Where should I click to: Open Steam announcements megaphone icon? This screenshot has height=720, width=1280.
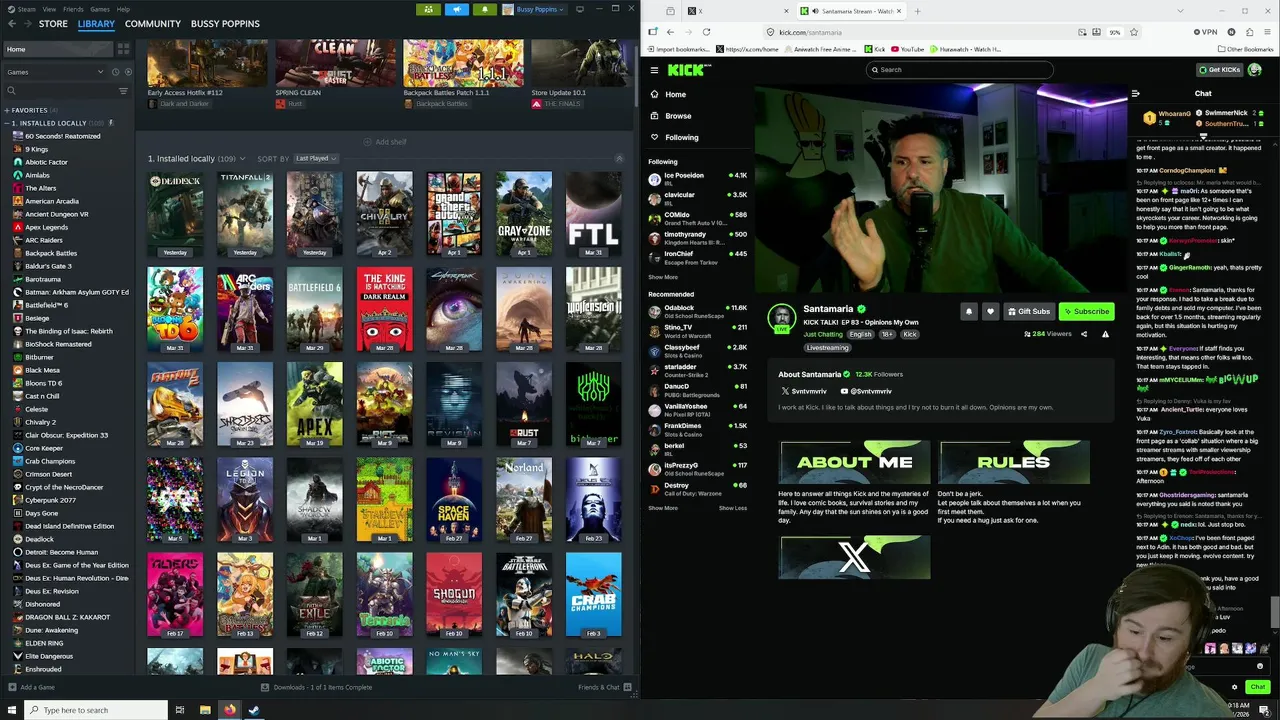[457, 9]
